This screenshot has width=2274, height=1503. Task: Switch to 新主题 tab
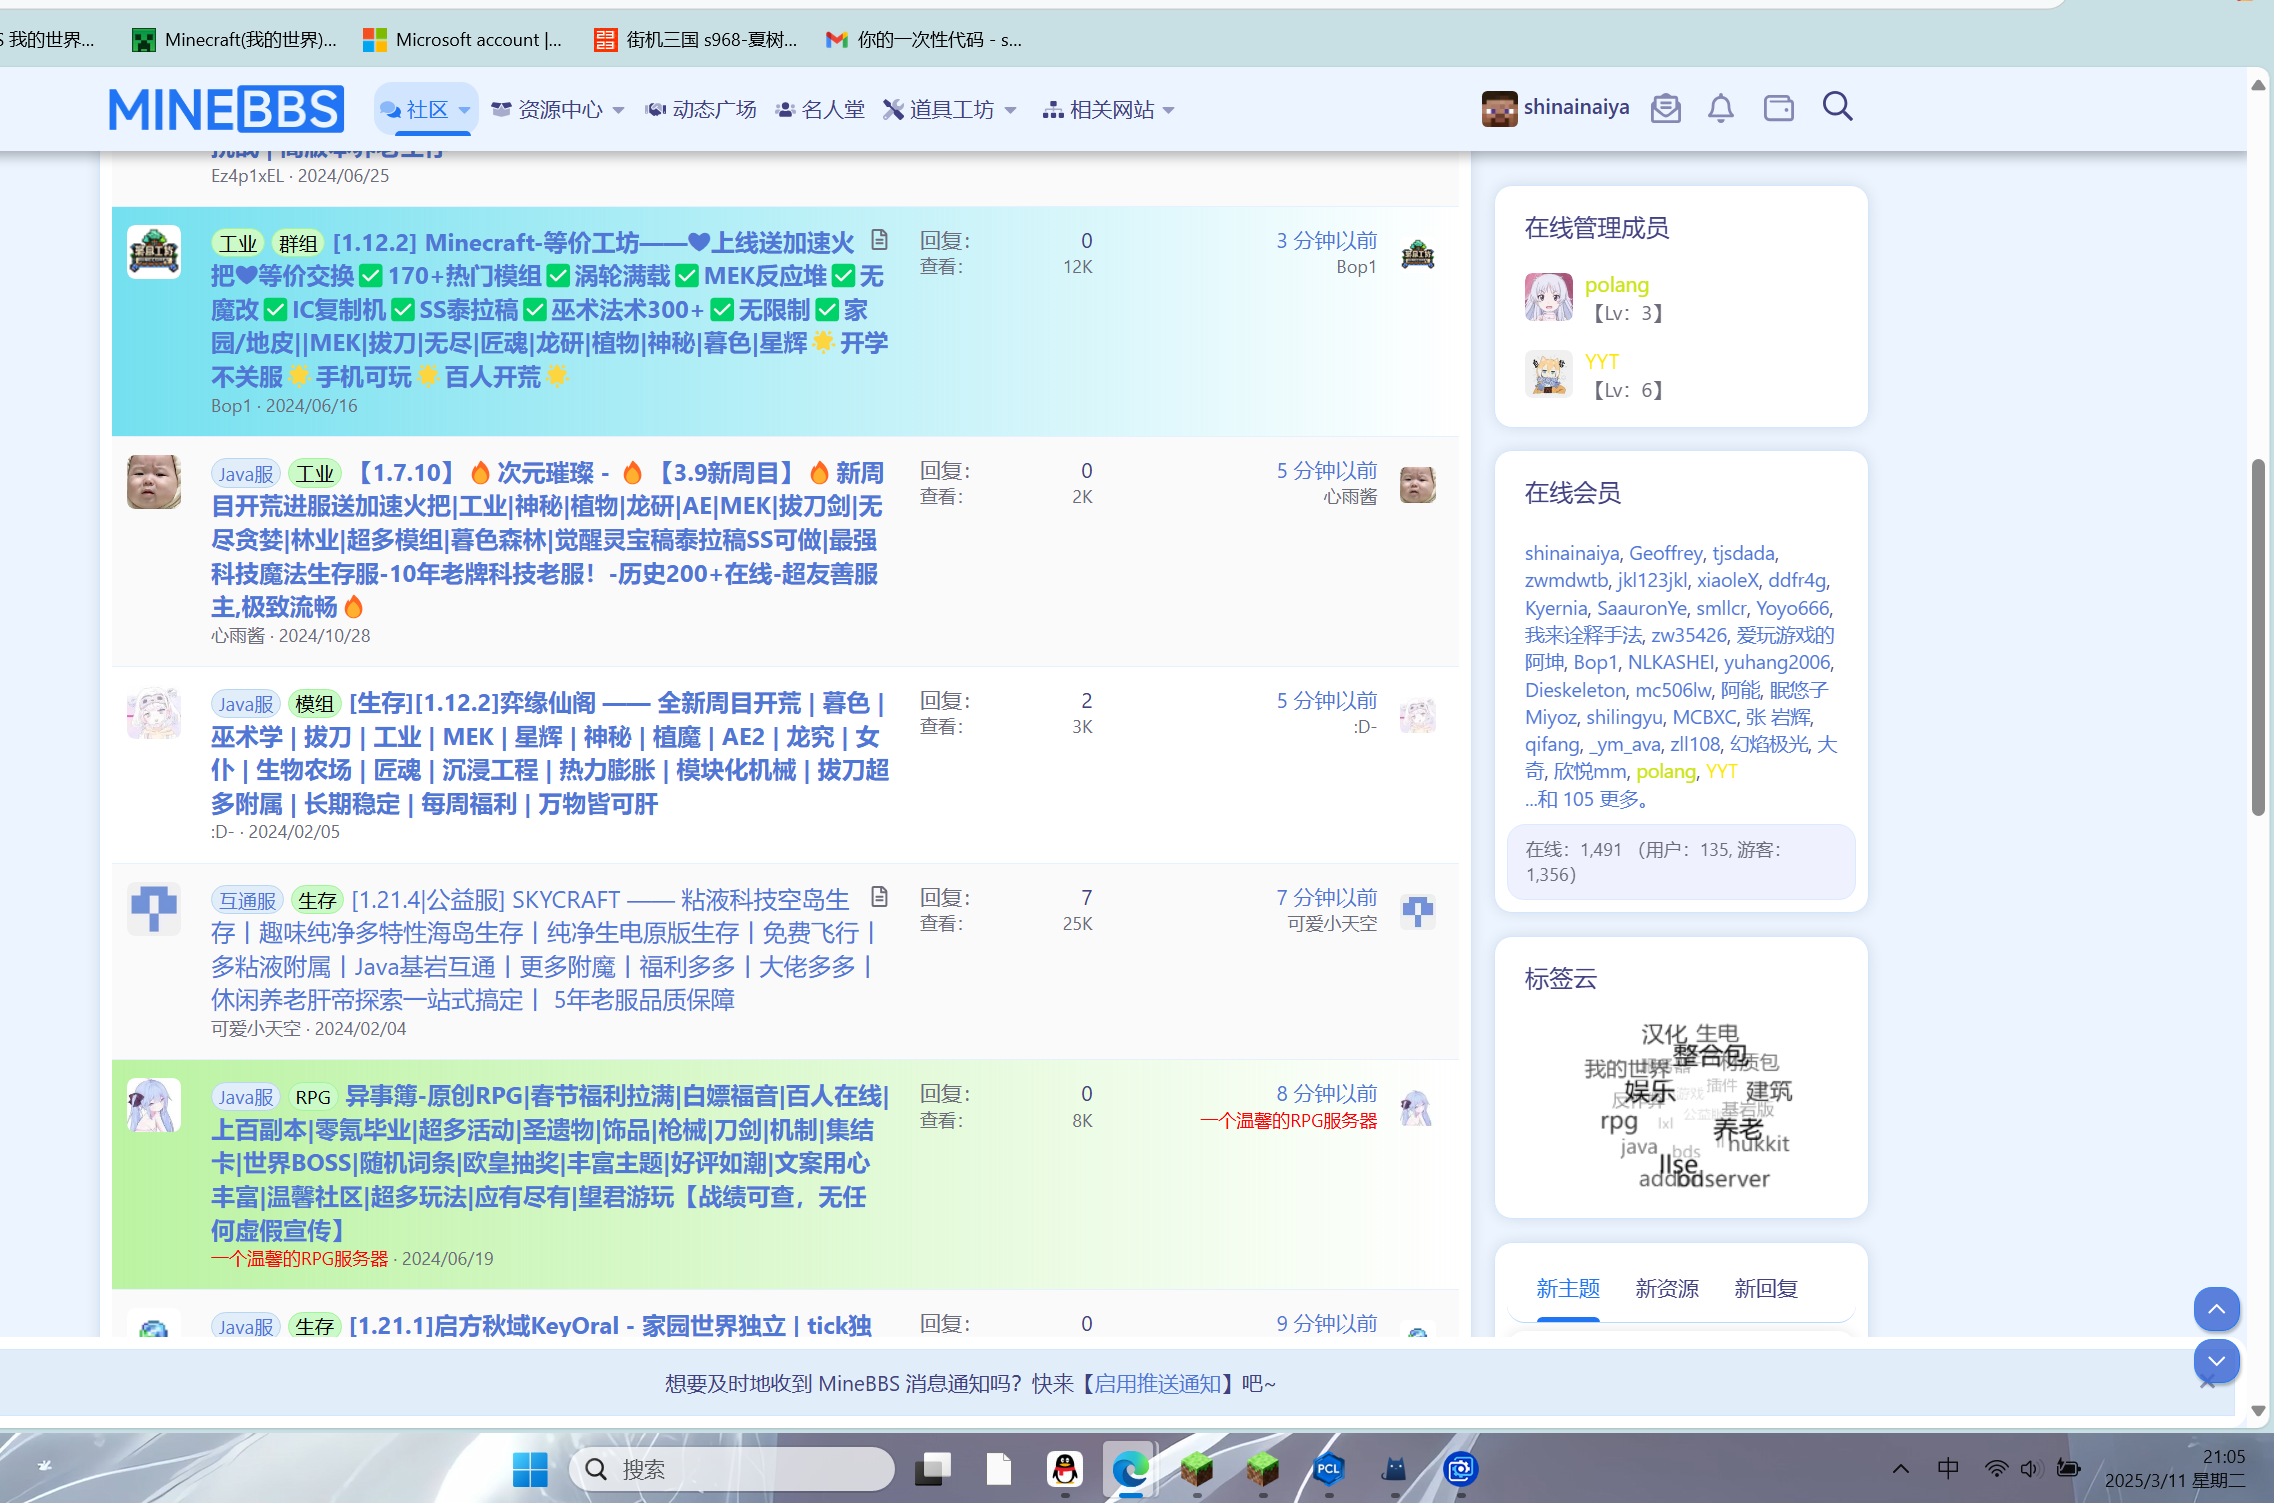[x=1568, y=1288]
